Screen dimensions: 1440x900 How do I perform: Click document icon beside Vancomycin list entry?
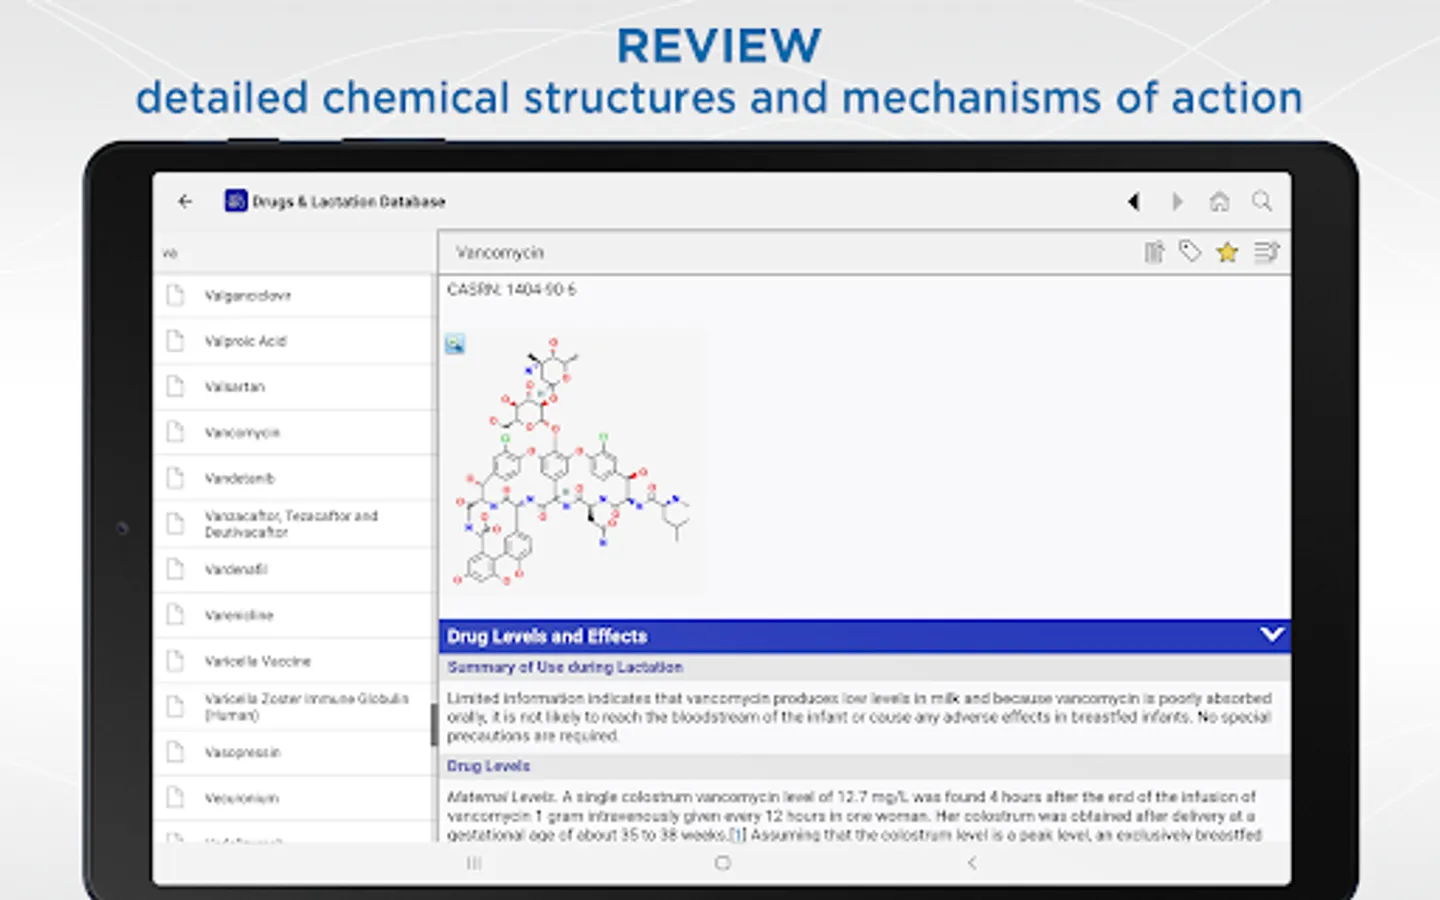(175, 432)
